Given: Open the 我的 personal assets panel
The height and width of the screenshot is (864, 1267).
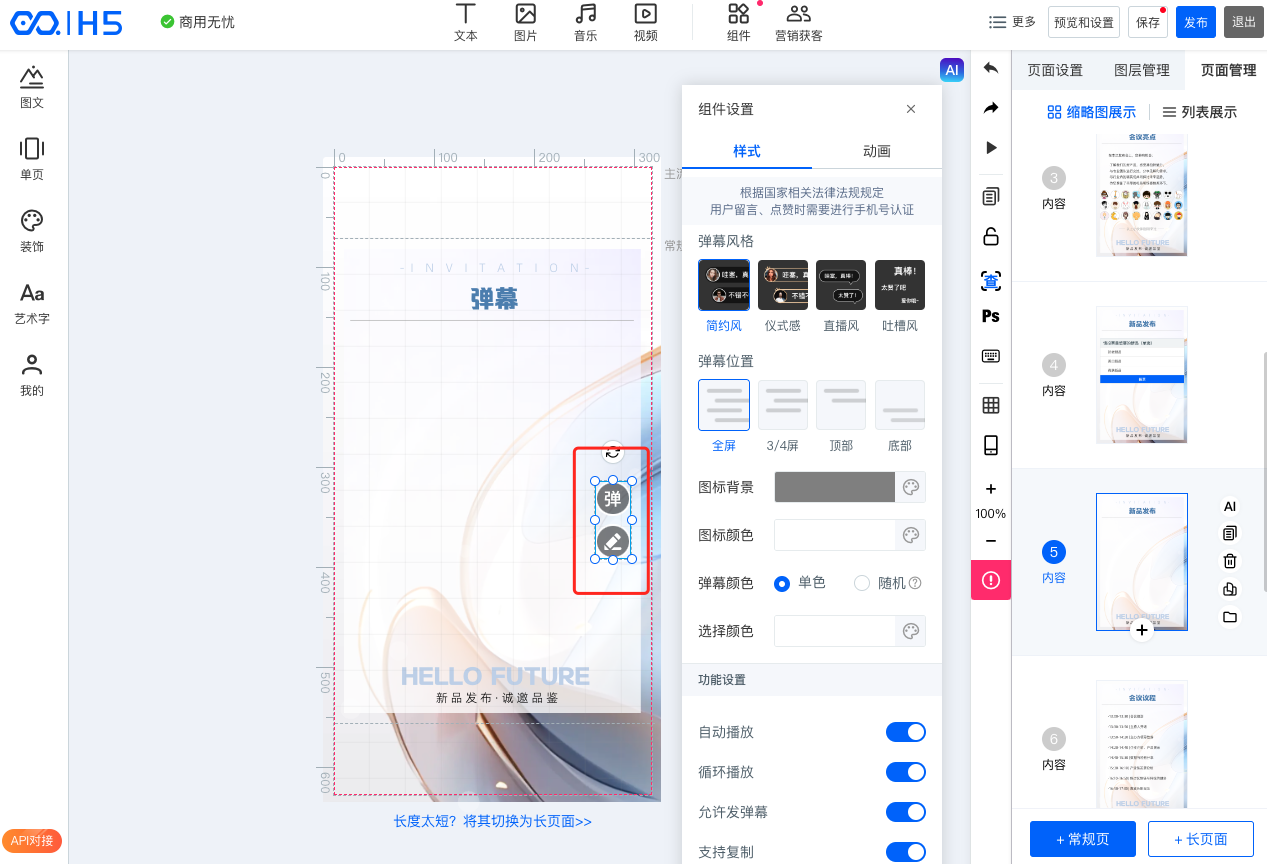Looking at the screenshot, I should click(32, 376).
